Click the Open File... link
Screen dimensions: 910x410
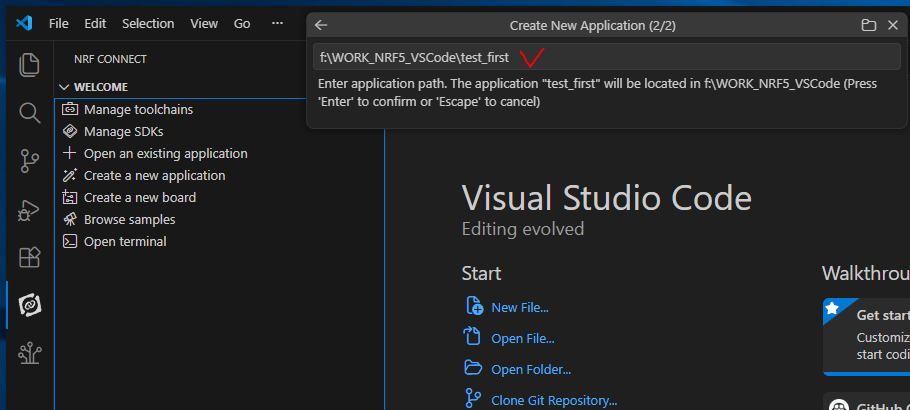[x=523, y=339]
